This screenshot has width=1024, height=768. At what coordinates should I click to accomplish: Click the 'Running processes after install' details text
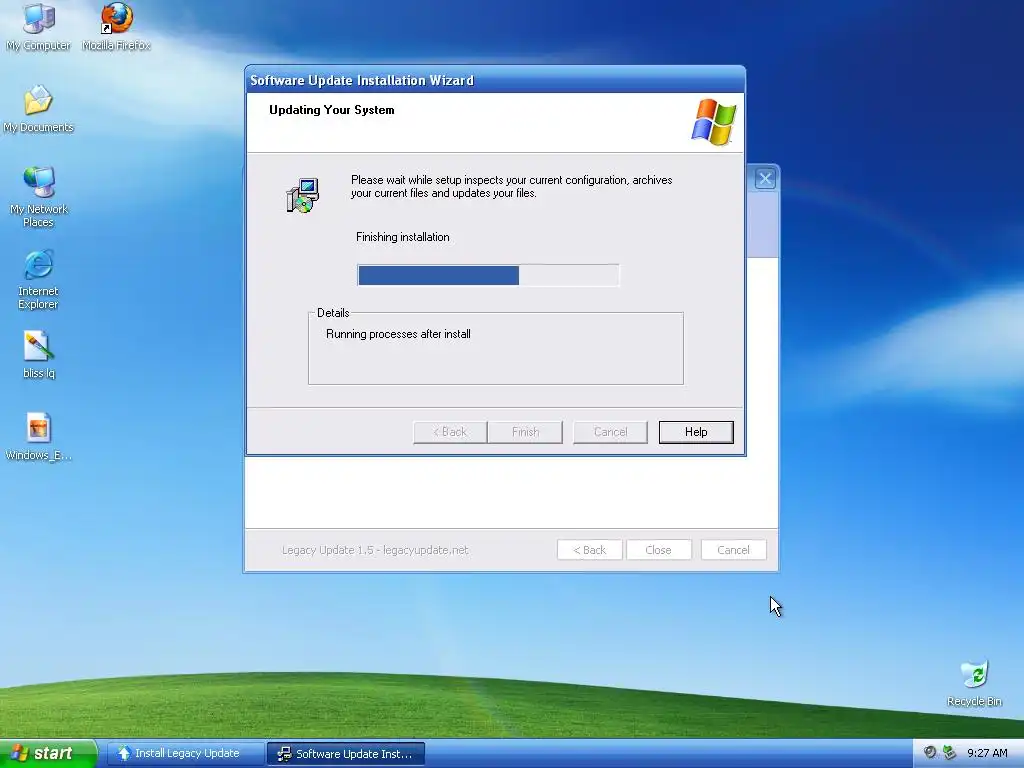pyautogui.click(x=398, y=334)
